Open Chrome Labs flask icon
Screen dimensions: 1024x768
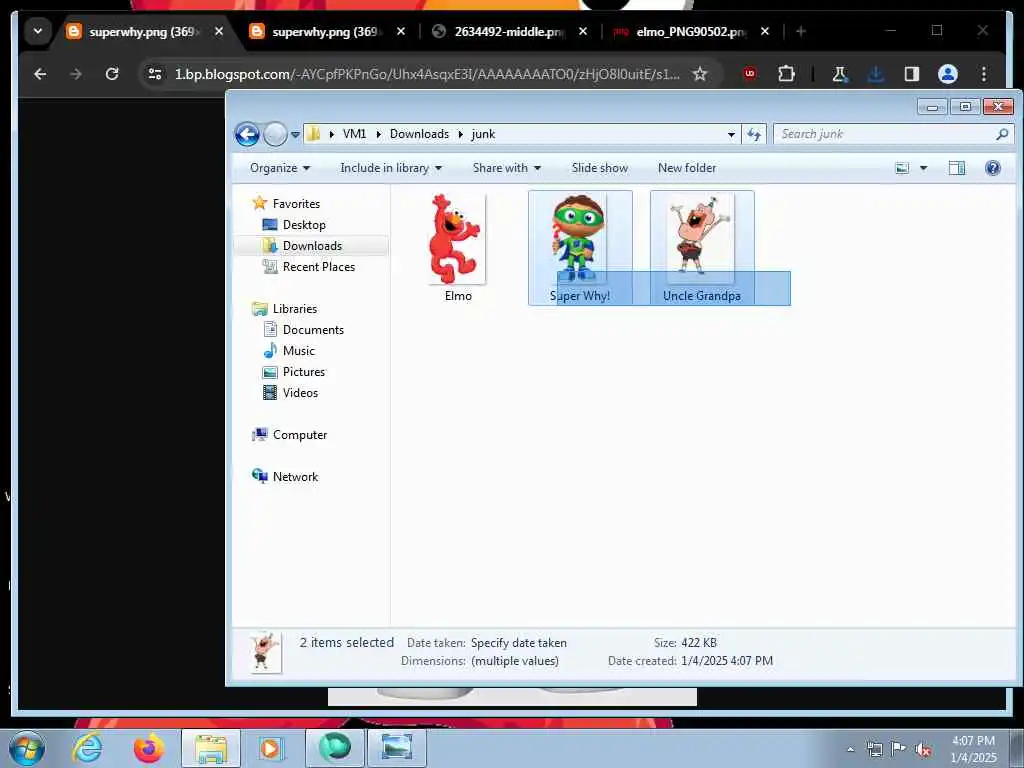coord(839,74)
